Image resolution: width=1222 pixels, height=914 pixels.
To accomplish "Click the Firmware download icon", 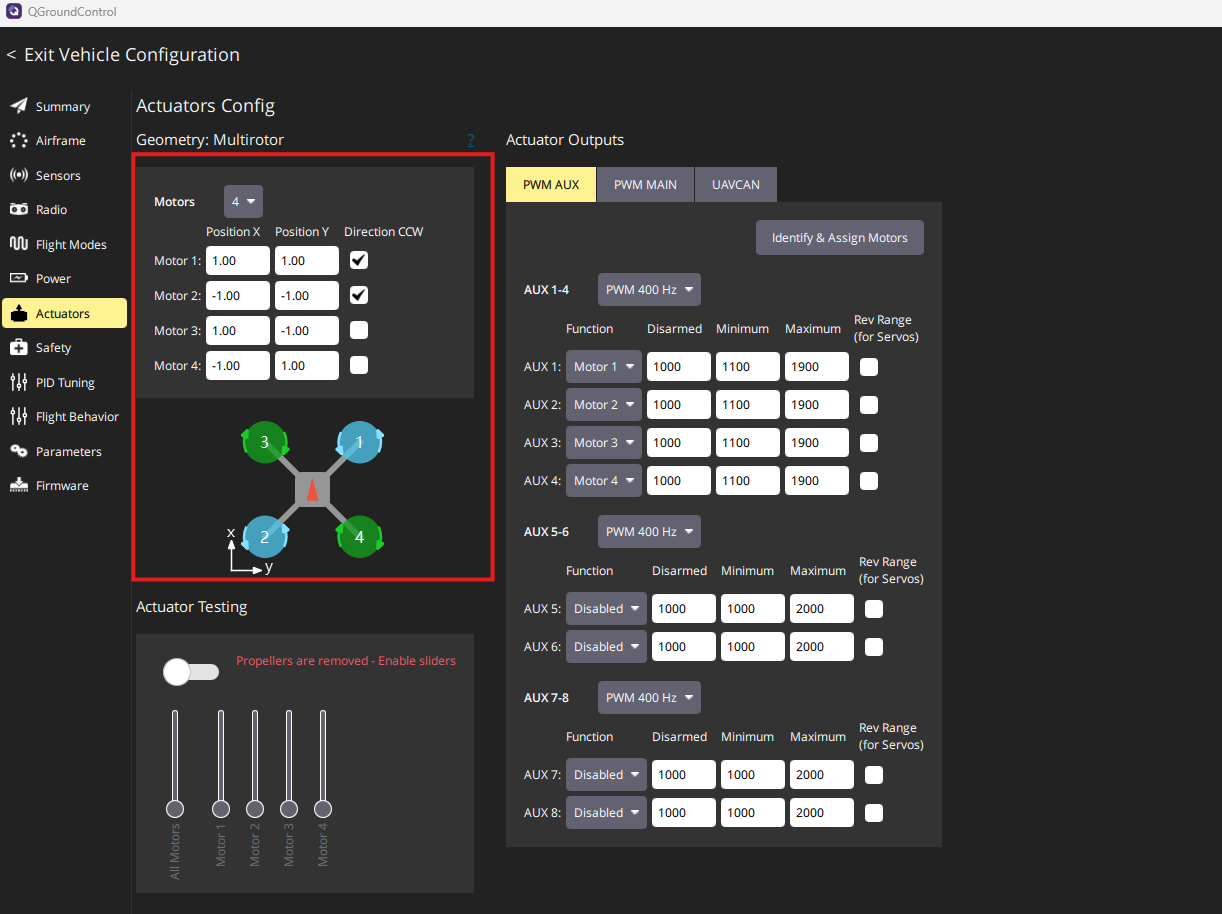I will [19, 485].
